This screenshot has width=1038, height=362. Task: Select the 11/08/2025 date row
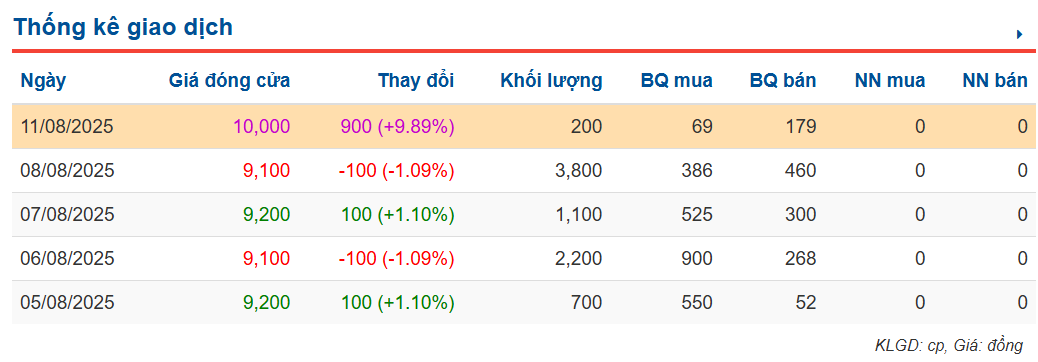[x=524, y=126]
